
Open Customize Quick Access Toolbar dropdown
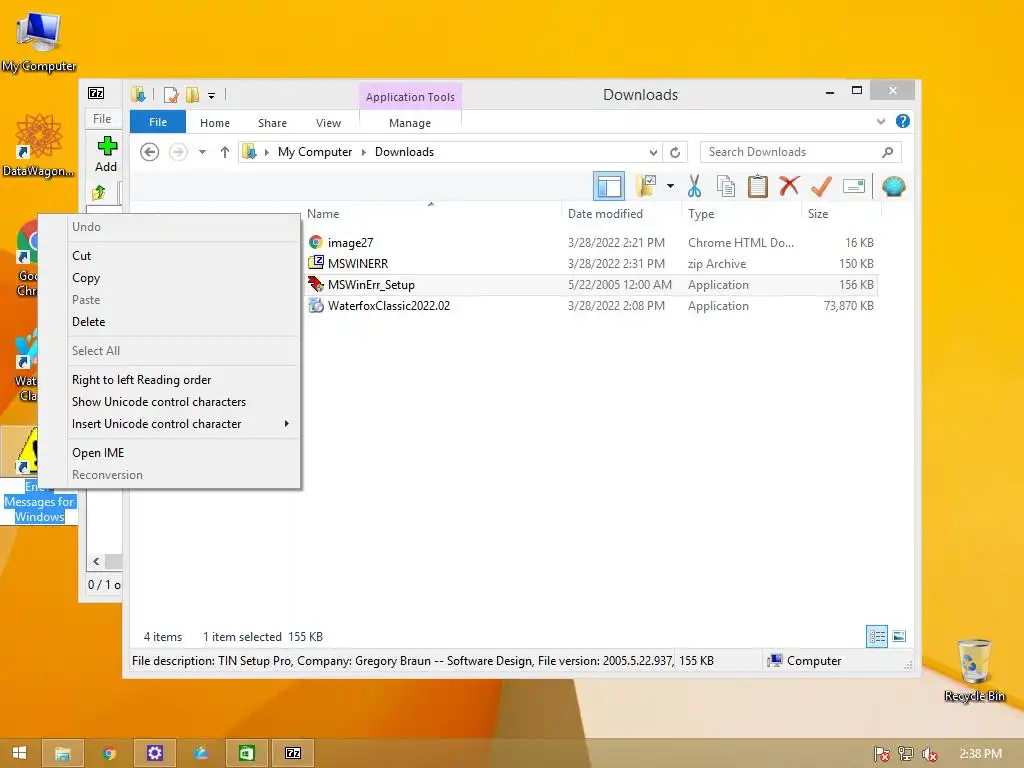click(212, 96)
